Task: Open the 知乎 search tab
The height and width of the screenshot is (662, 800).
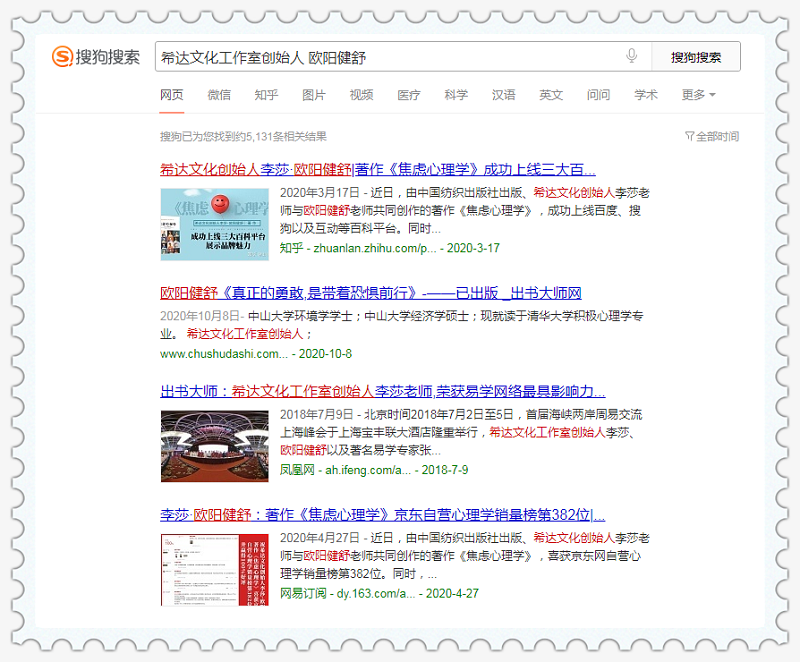Action: 266,95
